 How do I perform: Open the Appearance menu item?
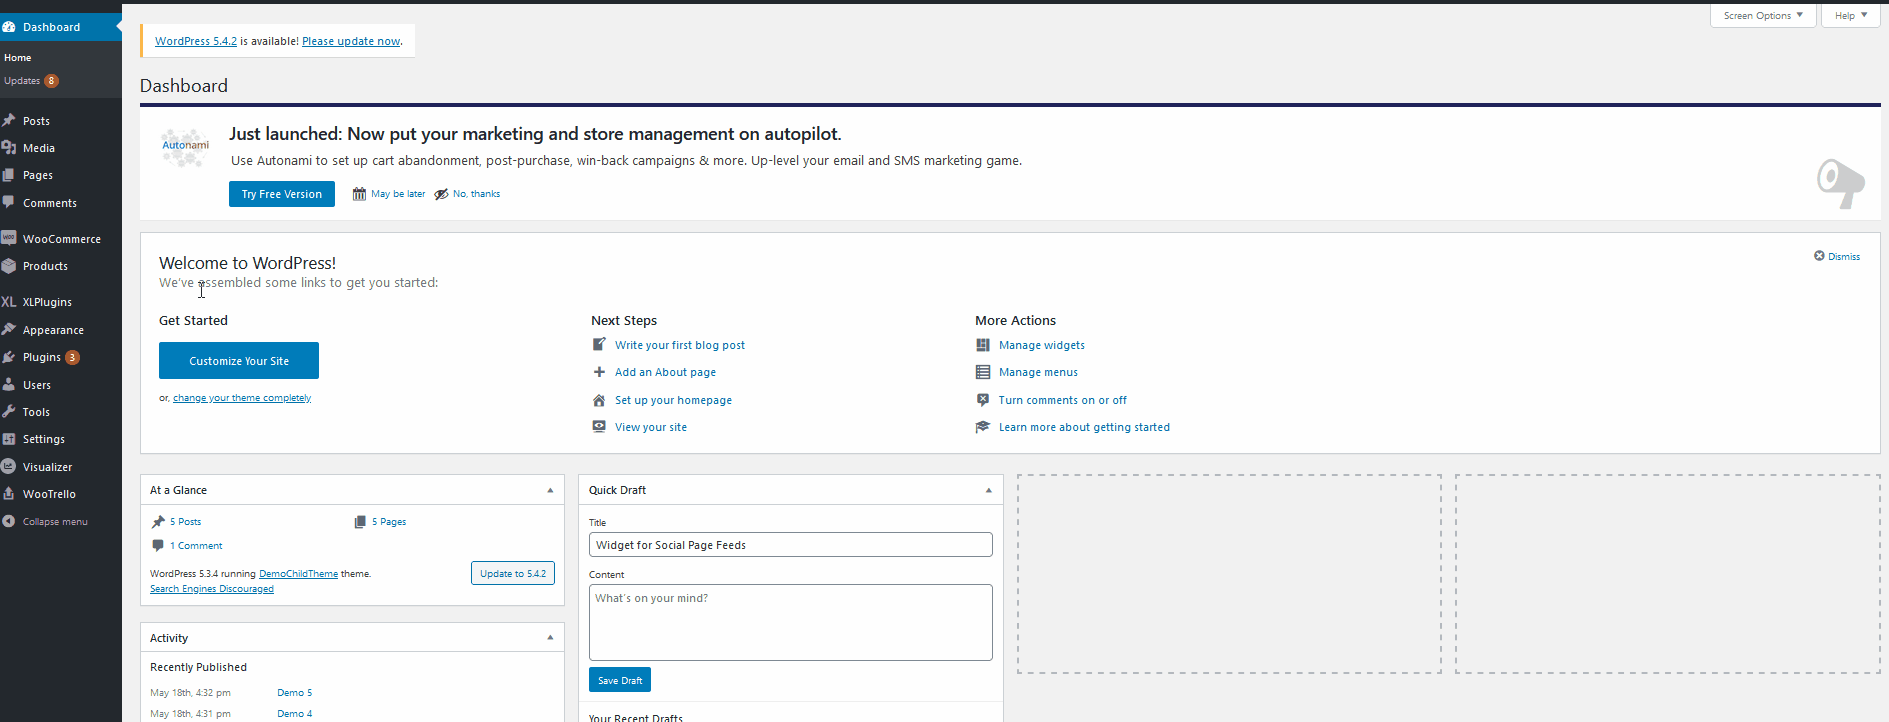[x=61, y=330]
